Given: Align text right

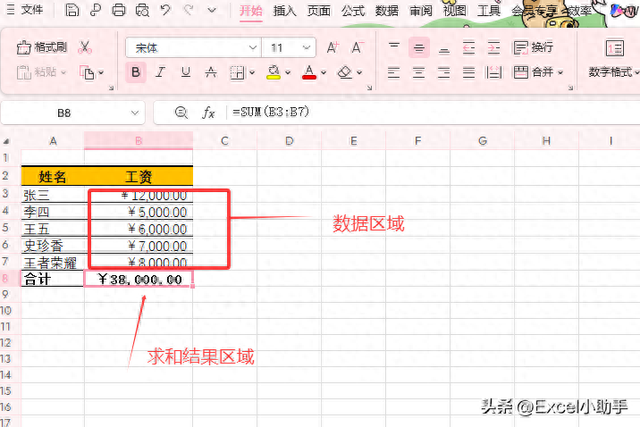Looking at the screenshot, I should 444,73.
